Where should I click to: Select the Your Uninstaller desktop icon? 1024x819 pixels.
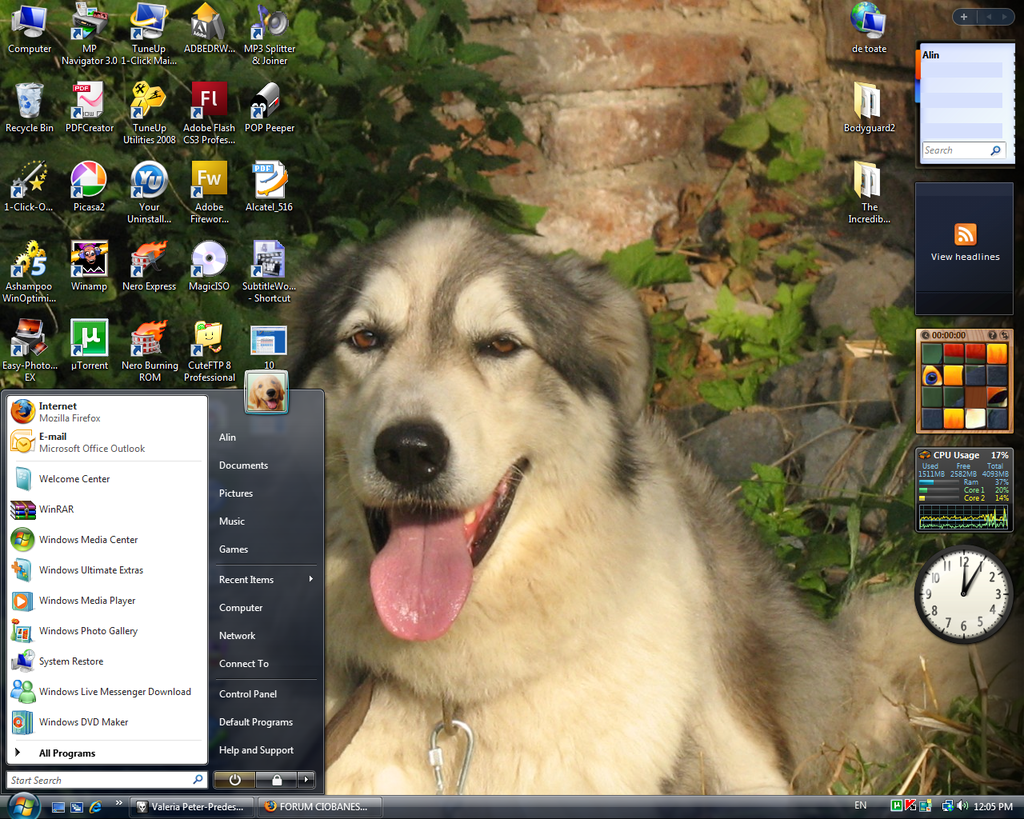click(149, 193)
